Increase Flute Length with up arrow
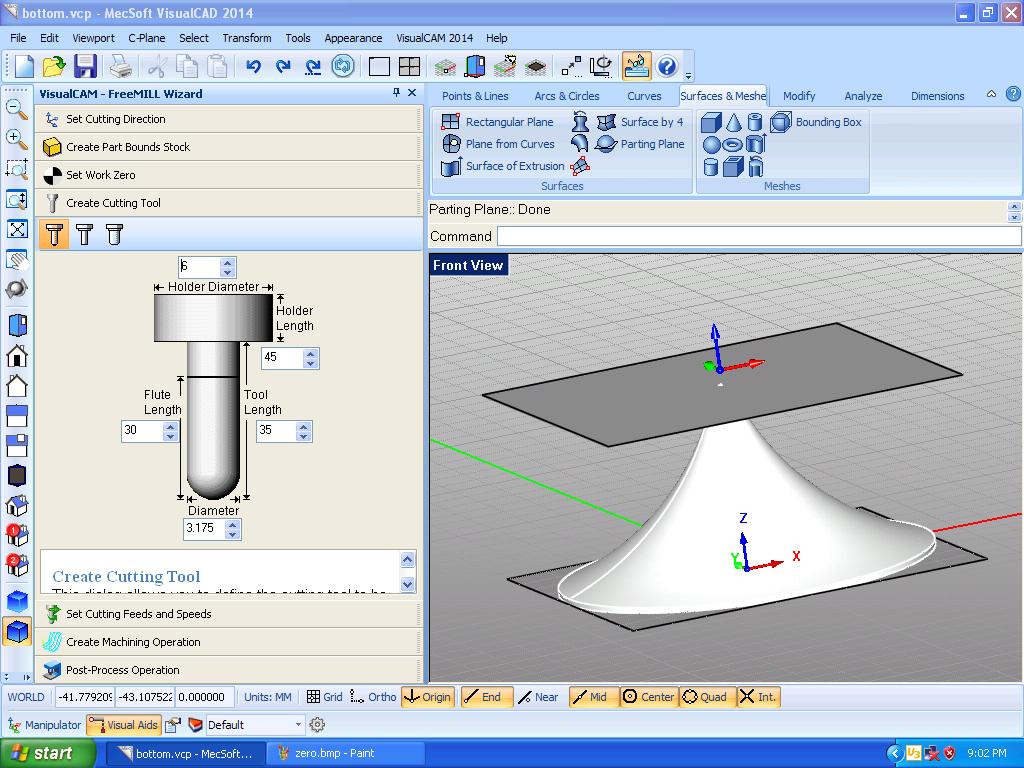1024x768 pixels. coord(170,426)
